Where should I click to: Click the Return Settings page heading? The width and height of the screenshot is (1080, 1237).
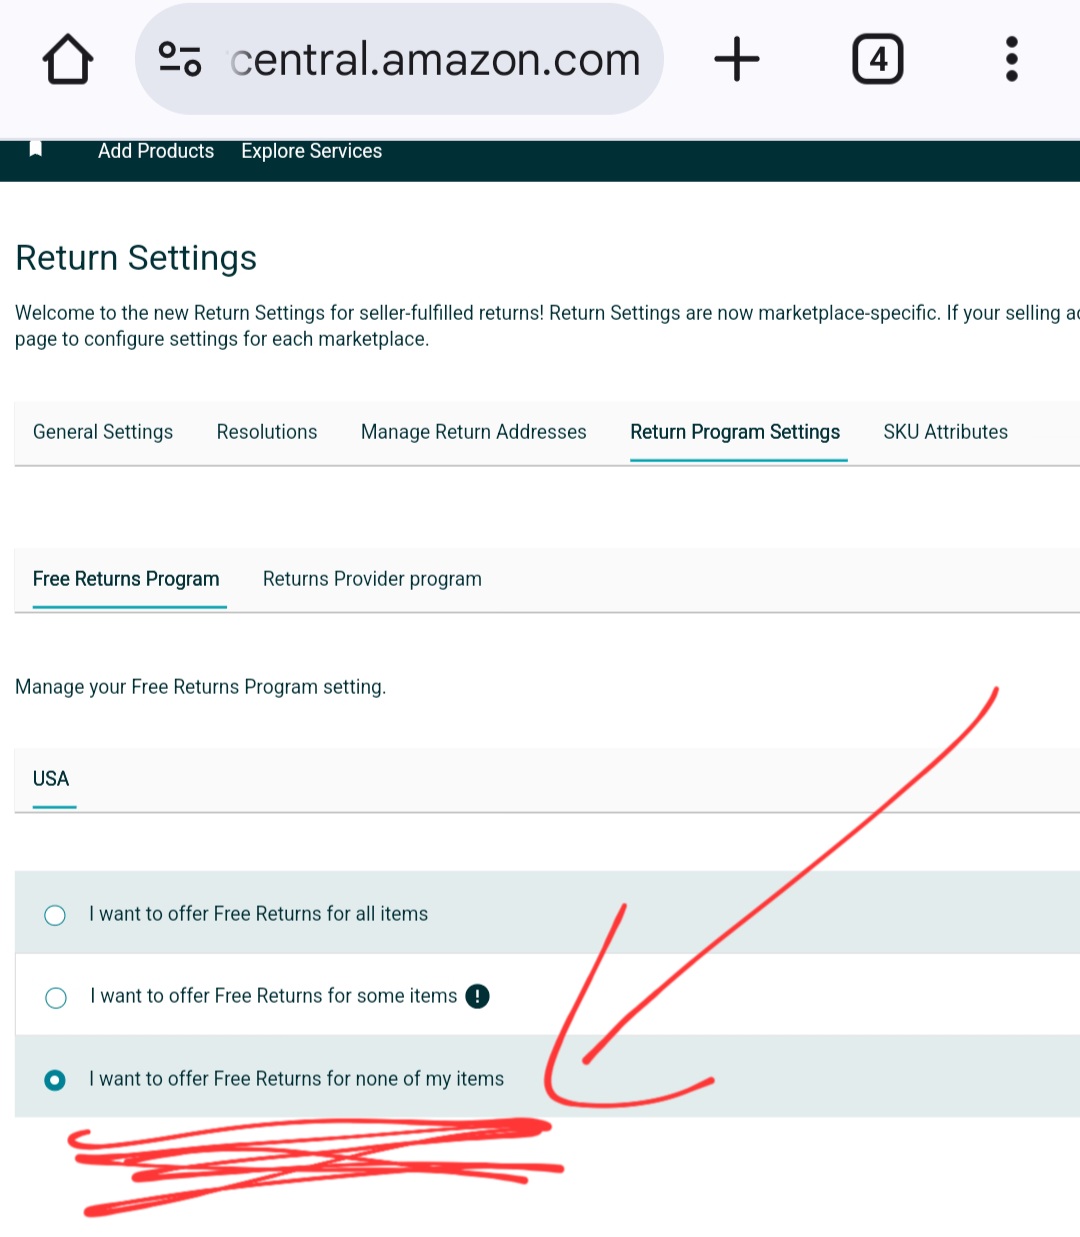point(136,258)
